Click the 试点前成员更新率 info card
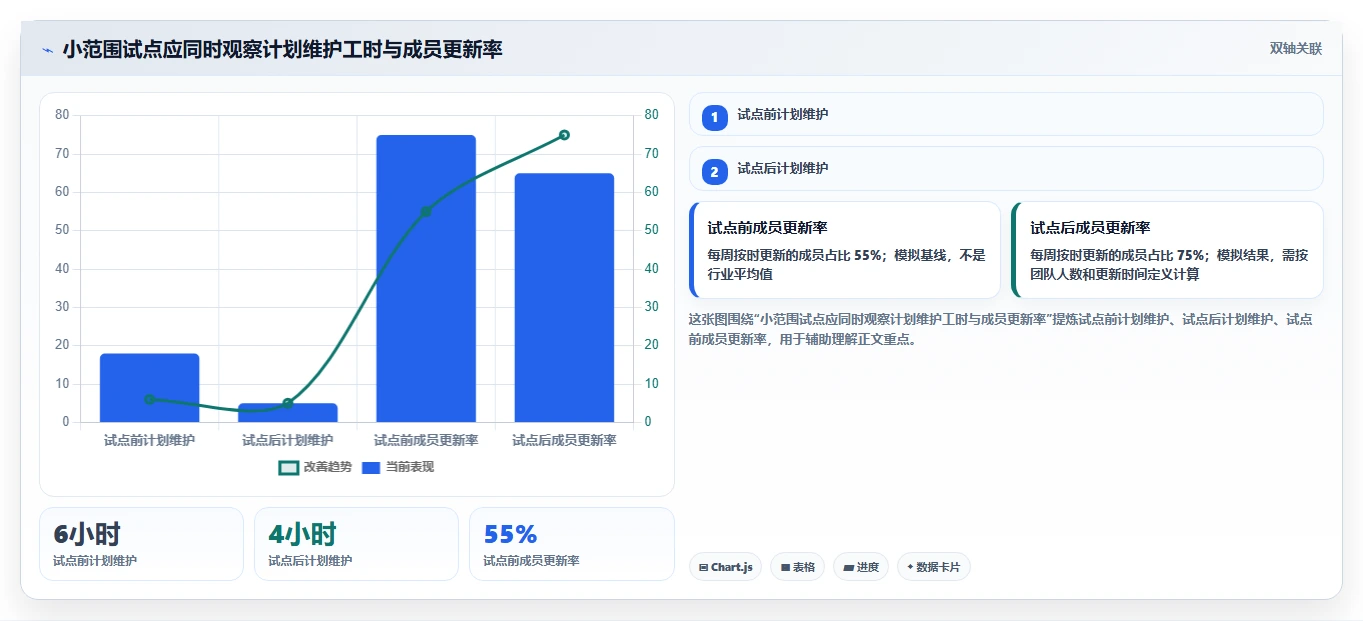Screen dimensions: 1363x621 pyautogui.click(x=845, y=250)
